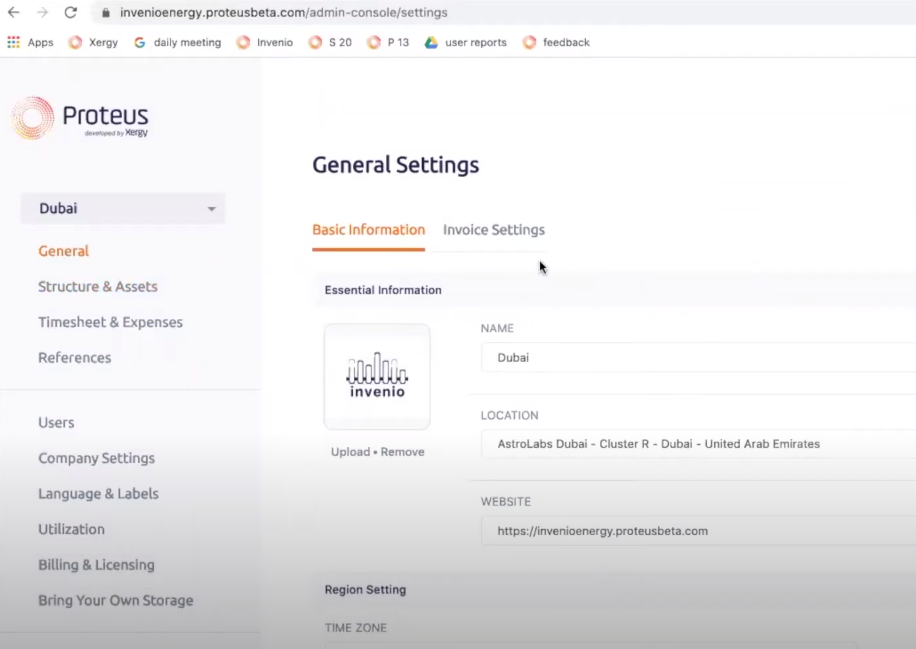The height and width of the screenshot is (649, 916).
Task: Focus the Name input field
Action: (698, 357)
